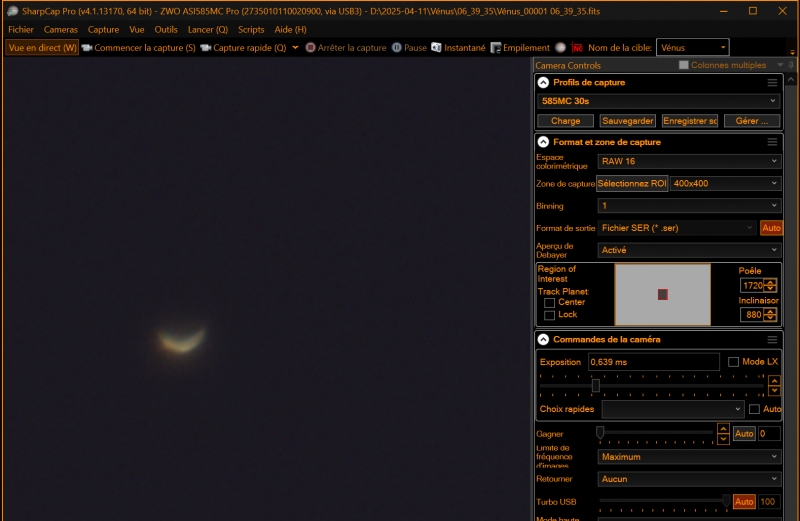800x521 pixels.
Task: Collapse the Commandes de la caméra section
Action: click(543, 339)
